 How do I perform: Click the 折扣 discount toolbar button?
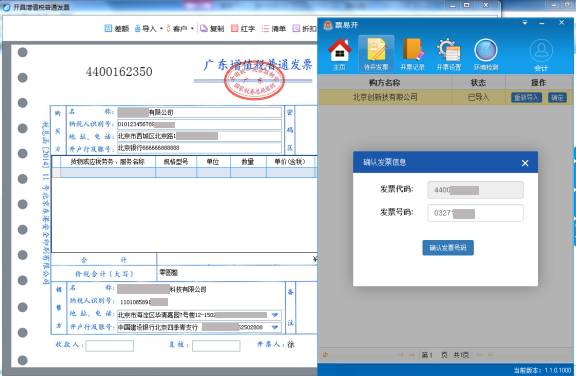coord(304,28)
